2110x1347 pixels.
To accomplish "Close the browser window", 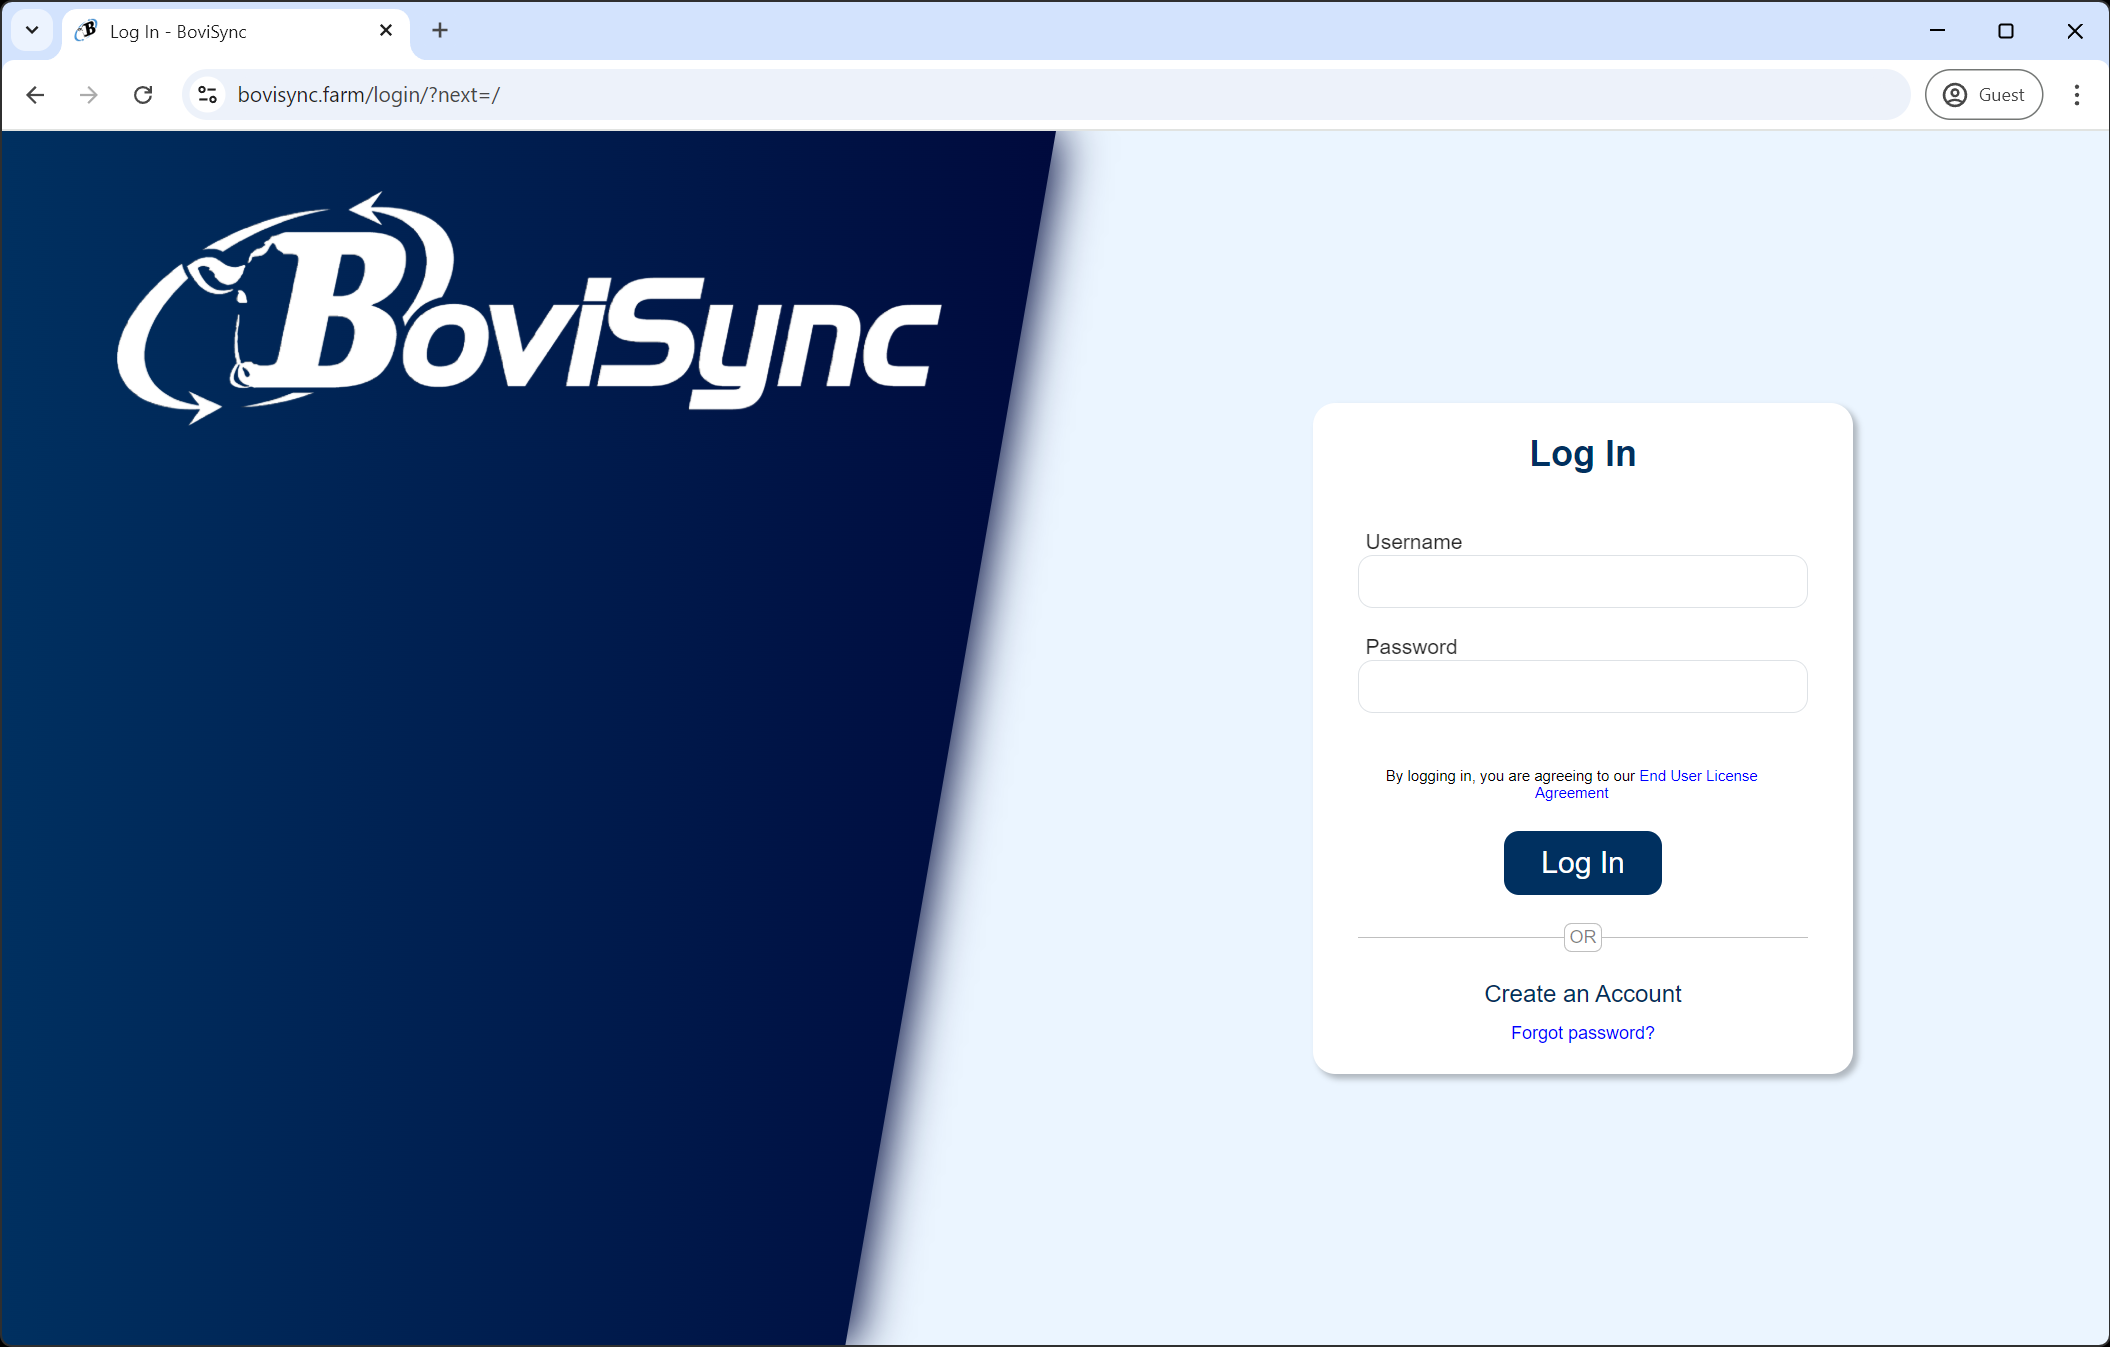I will pyautogui.click(x=2075, y=31).
